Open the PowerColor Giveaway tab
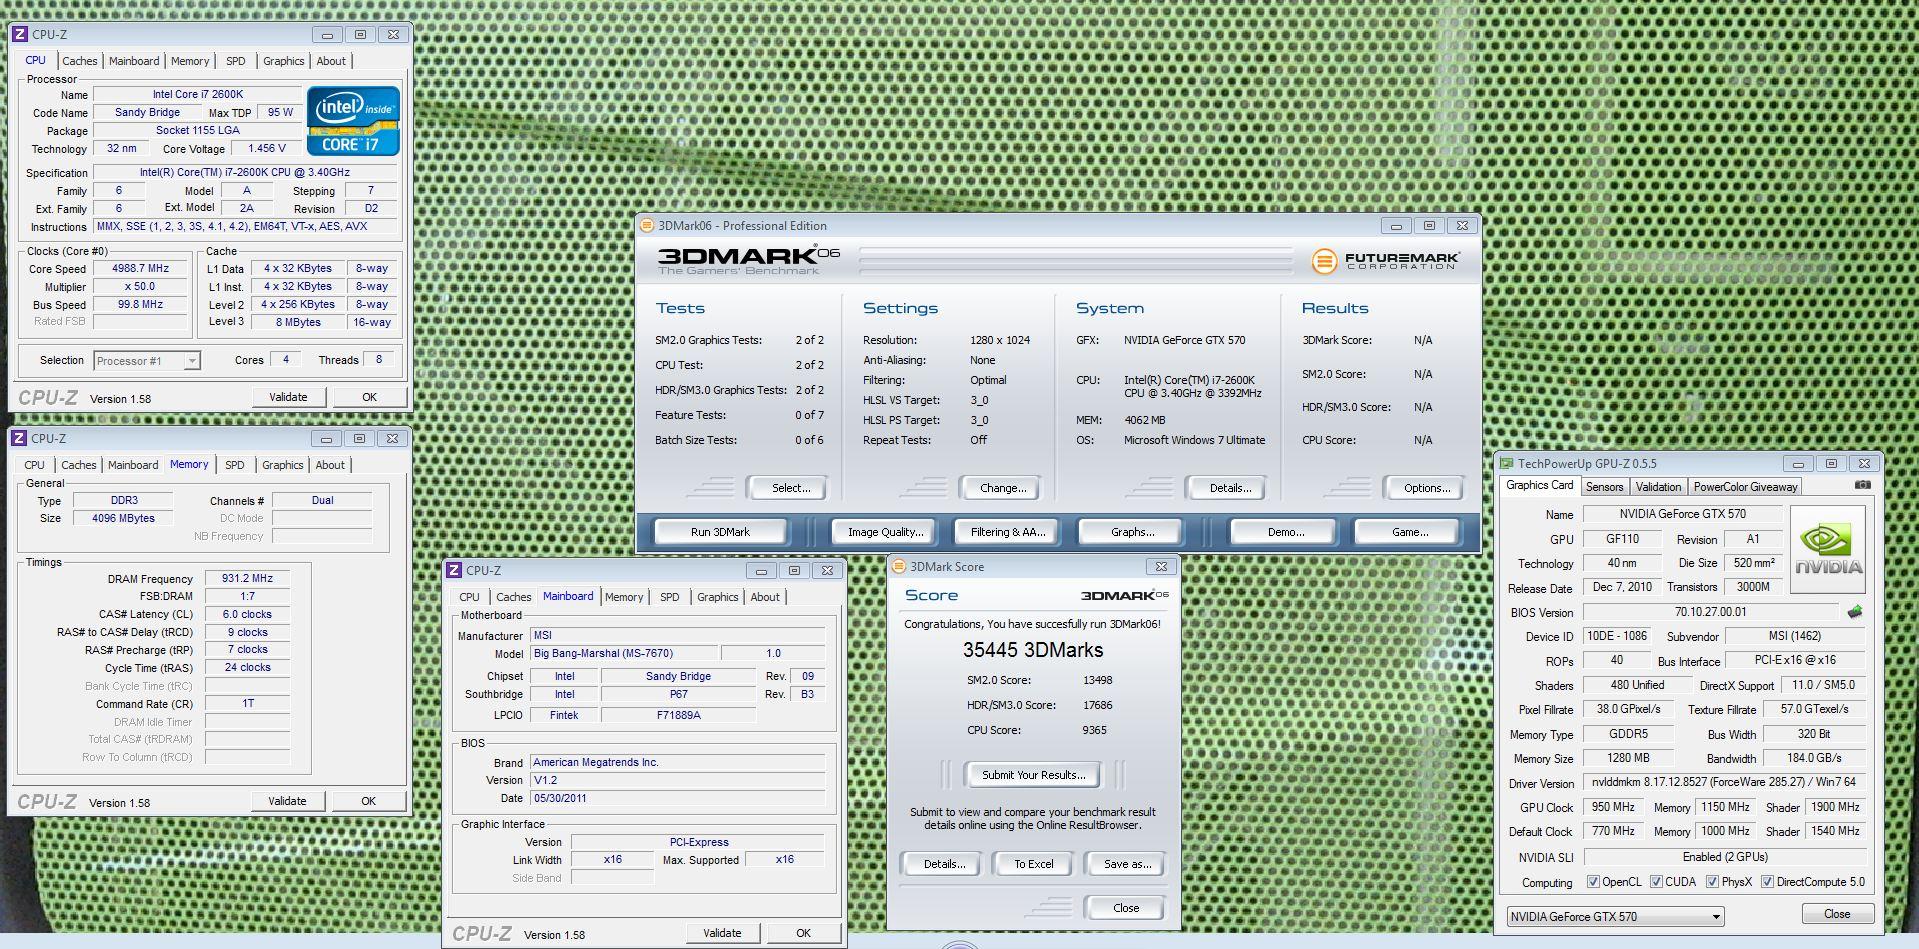The height and width of the screenshot is (949, 1919). pyautogui.click(x=1746, y=487)
